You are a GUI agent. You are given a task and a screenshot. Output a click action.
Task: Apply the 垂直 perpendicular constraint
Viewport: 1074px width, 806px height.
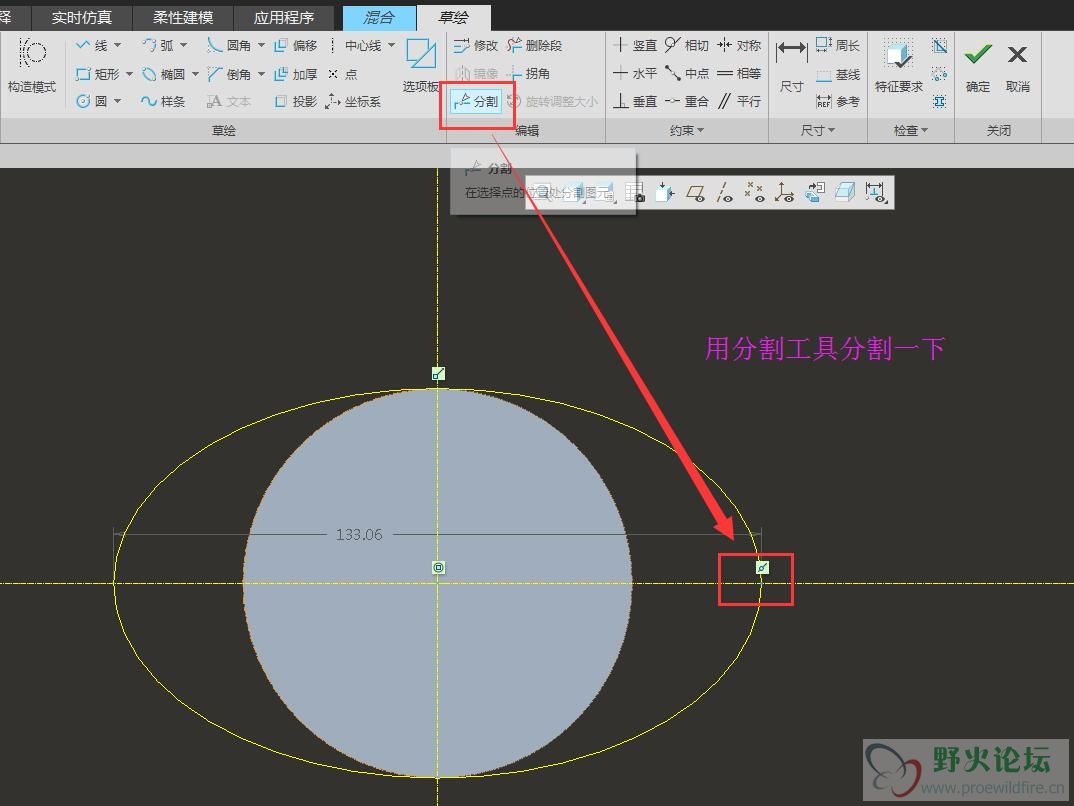[x=635, y=101]
